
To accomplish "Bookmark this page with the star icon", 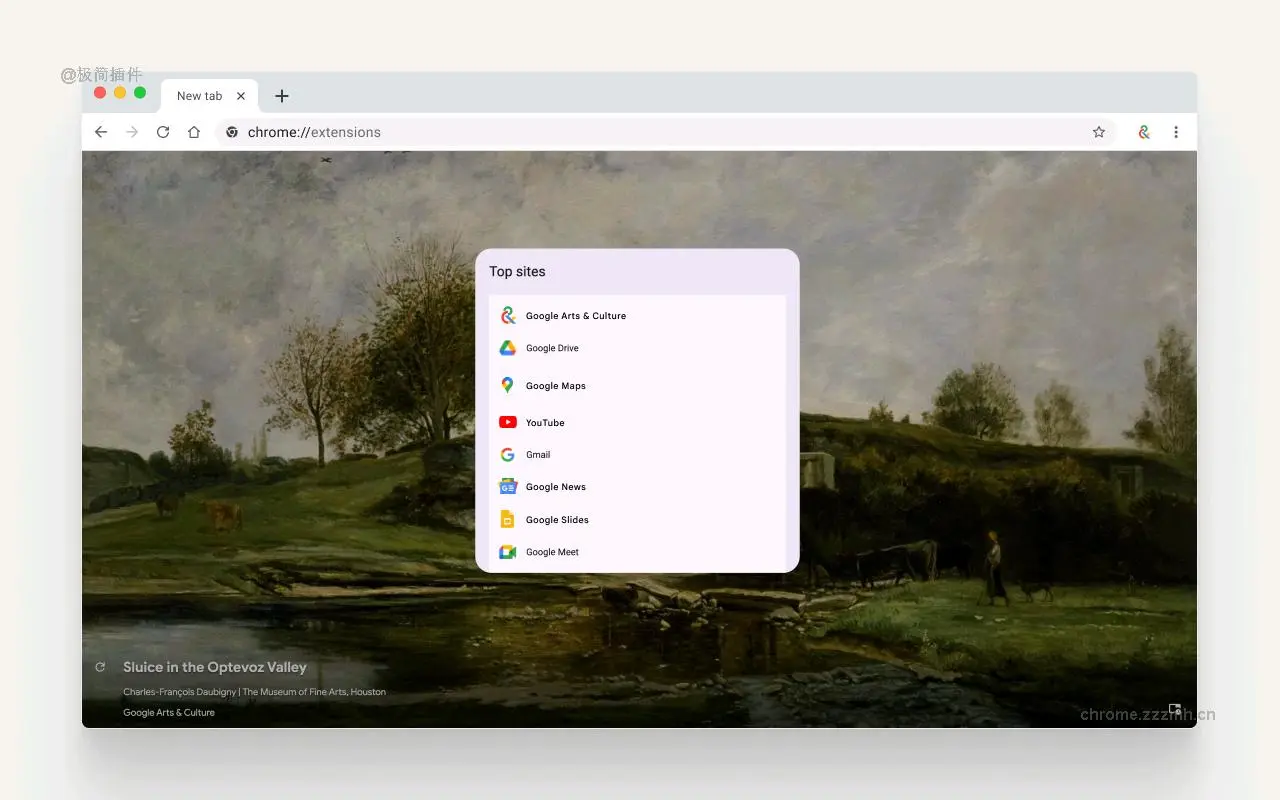I will pos(1099,131).
